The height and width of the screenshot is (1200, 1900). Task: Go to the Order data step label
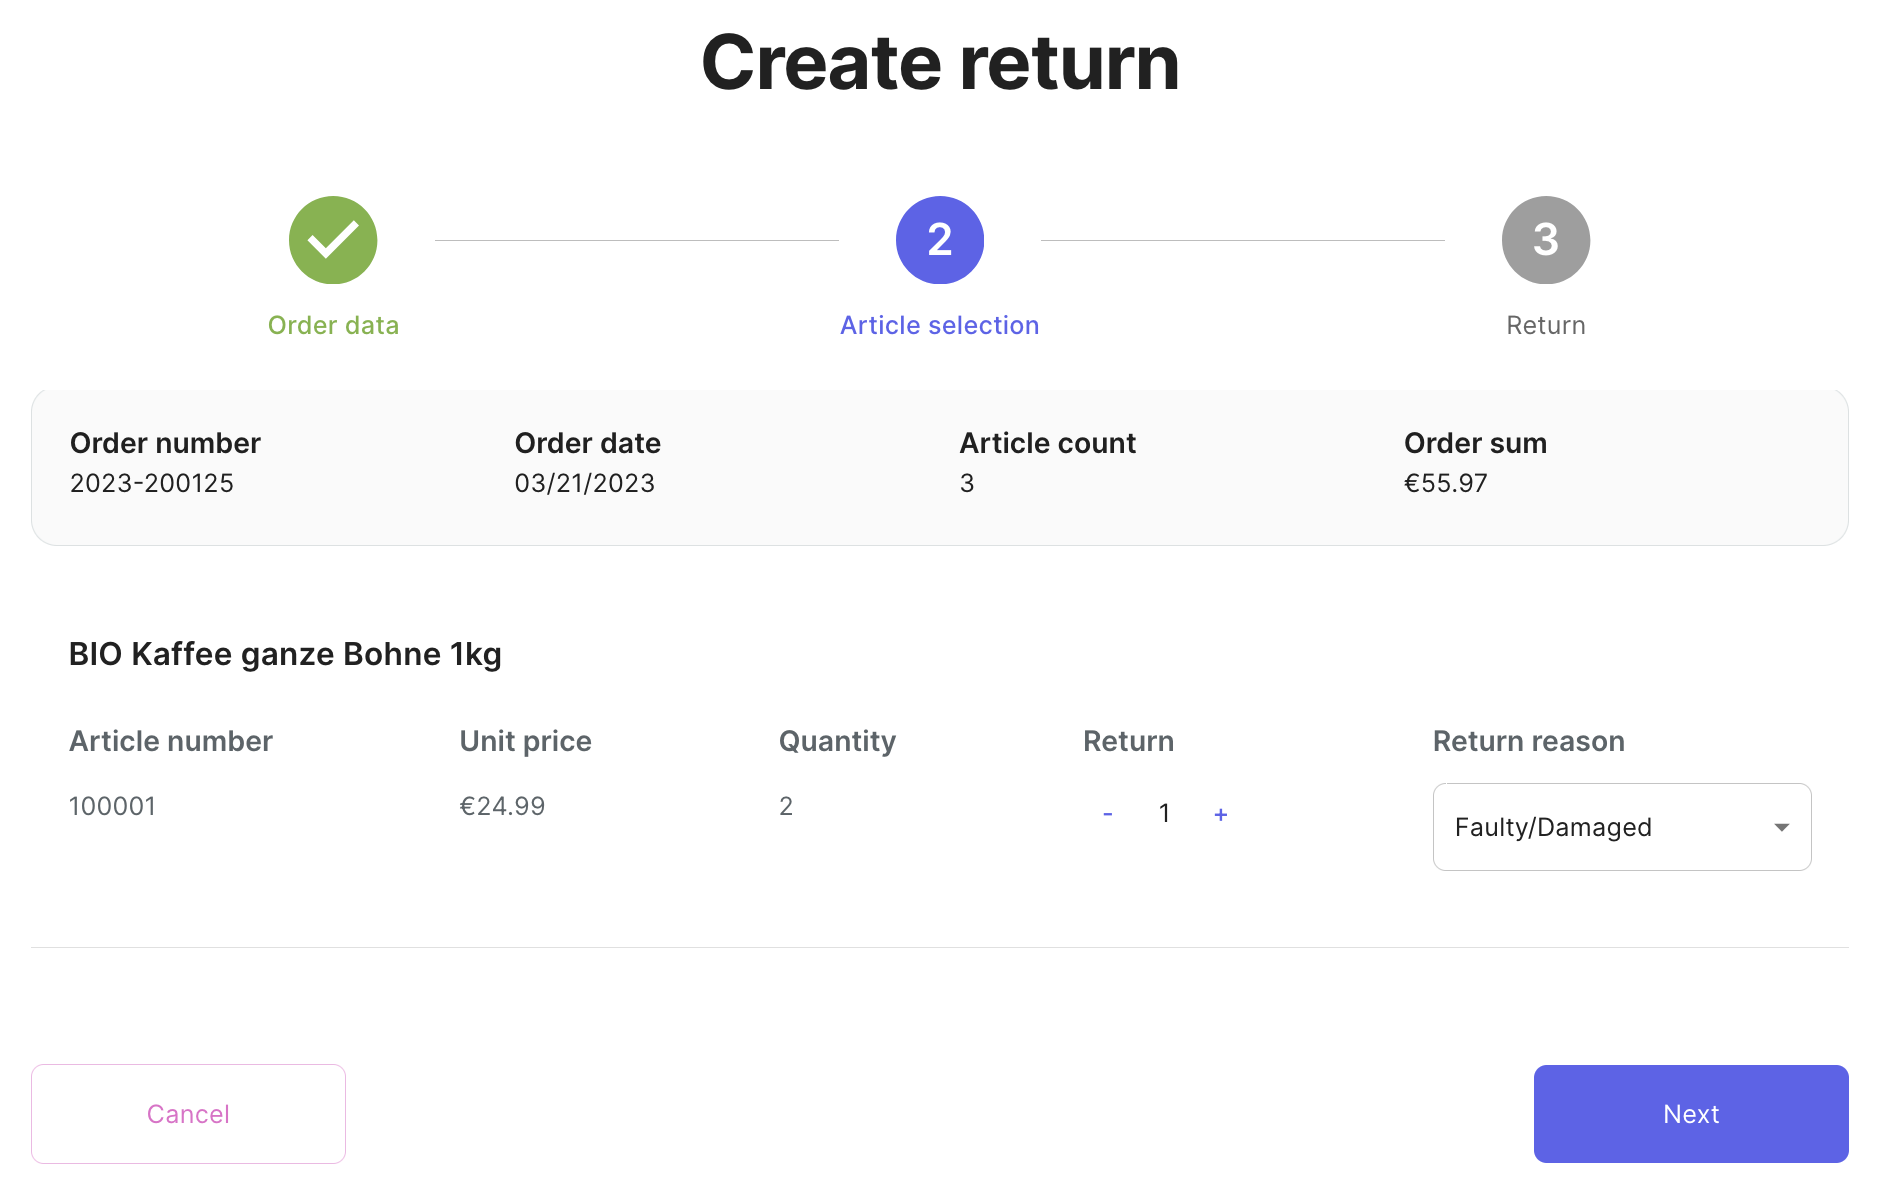tap(333, 326)
